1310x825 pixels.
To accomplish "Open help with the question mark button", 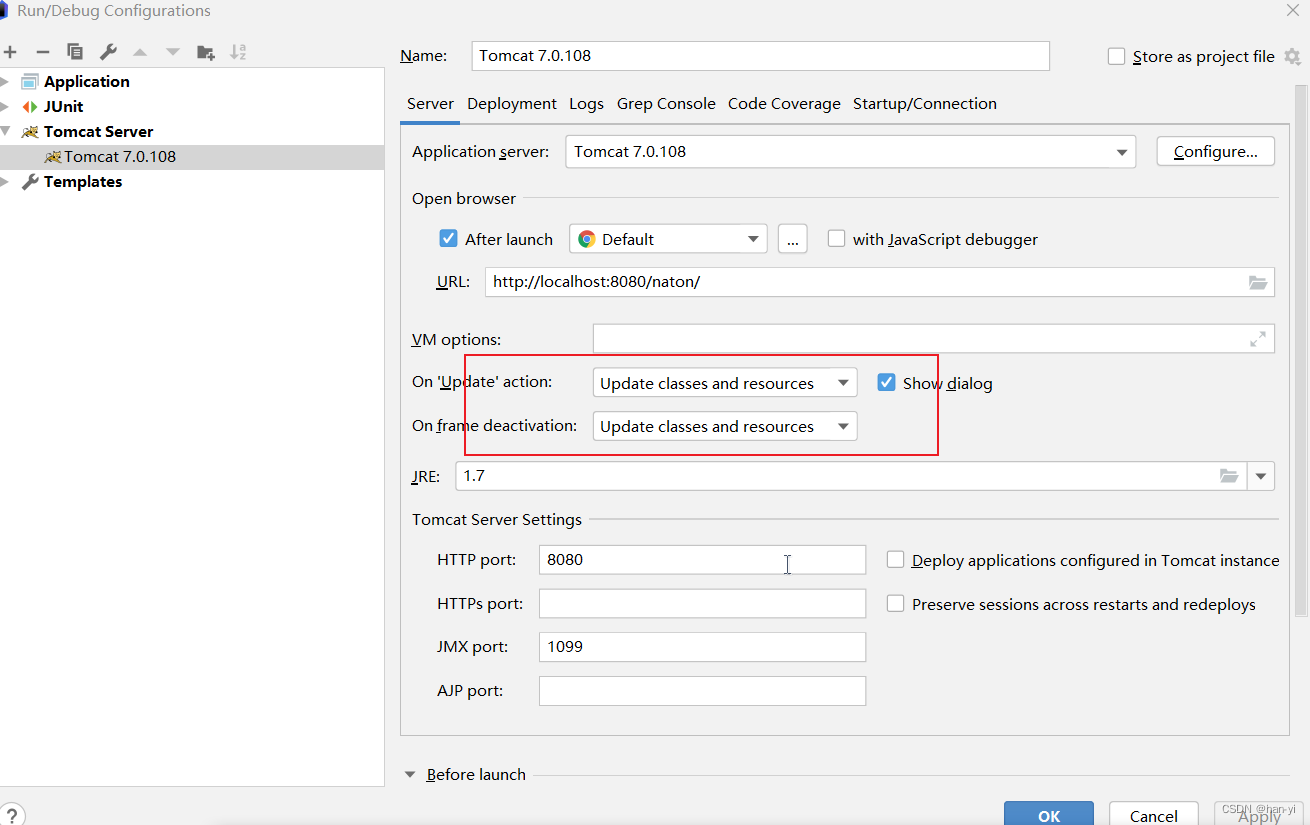I will click(x=12, y=815).
